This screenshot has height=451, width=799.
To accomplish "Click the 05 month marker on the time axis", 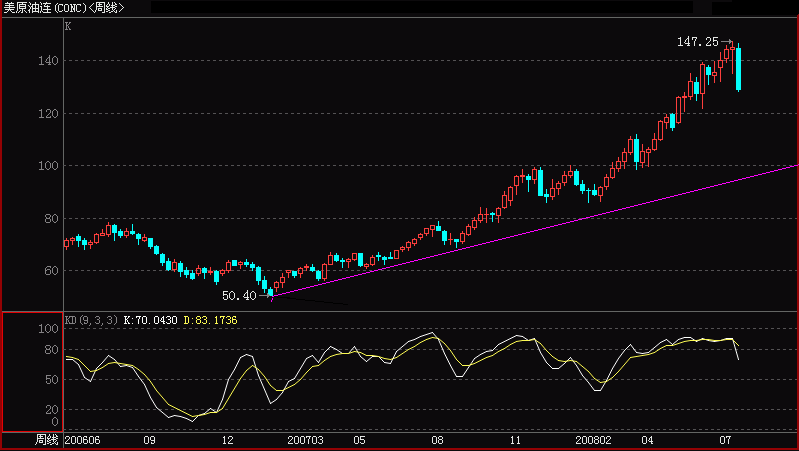I will (359, 440).
